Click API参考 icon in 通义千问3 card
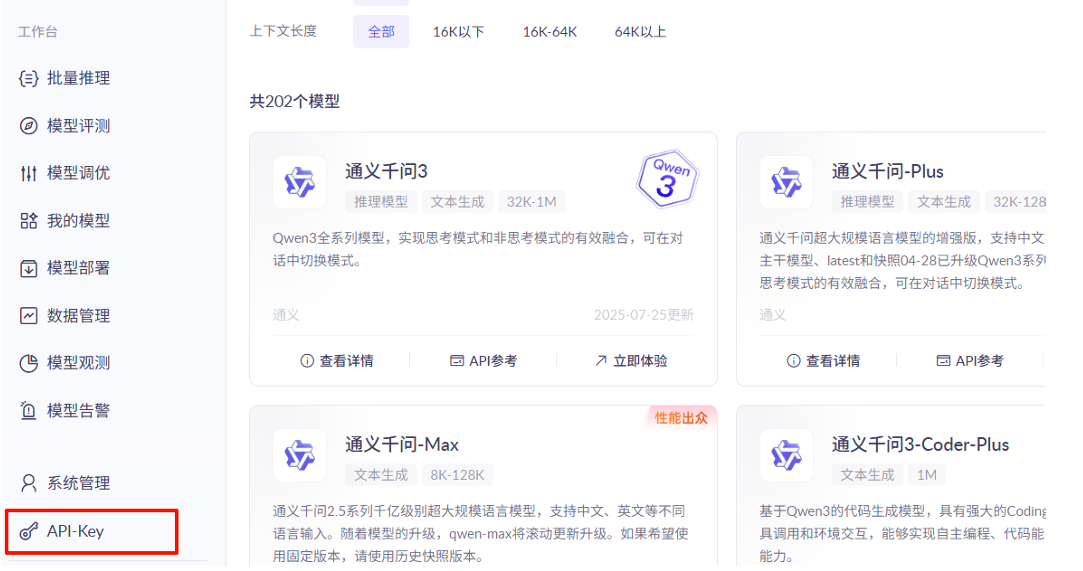1083x571 pixels. click(457, 361)
